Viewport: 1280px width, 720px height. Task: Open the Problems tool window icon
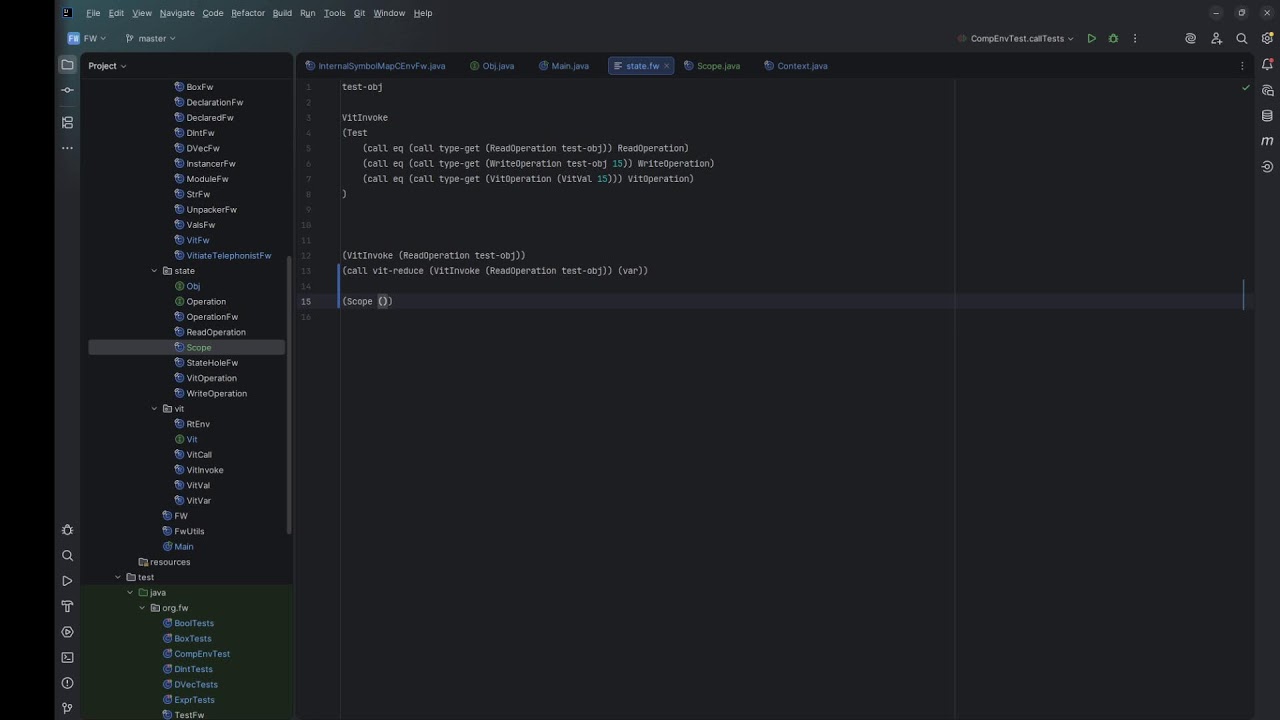coord(67,683)
